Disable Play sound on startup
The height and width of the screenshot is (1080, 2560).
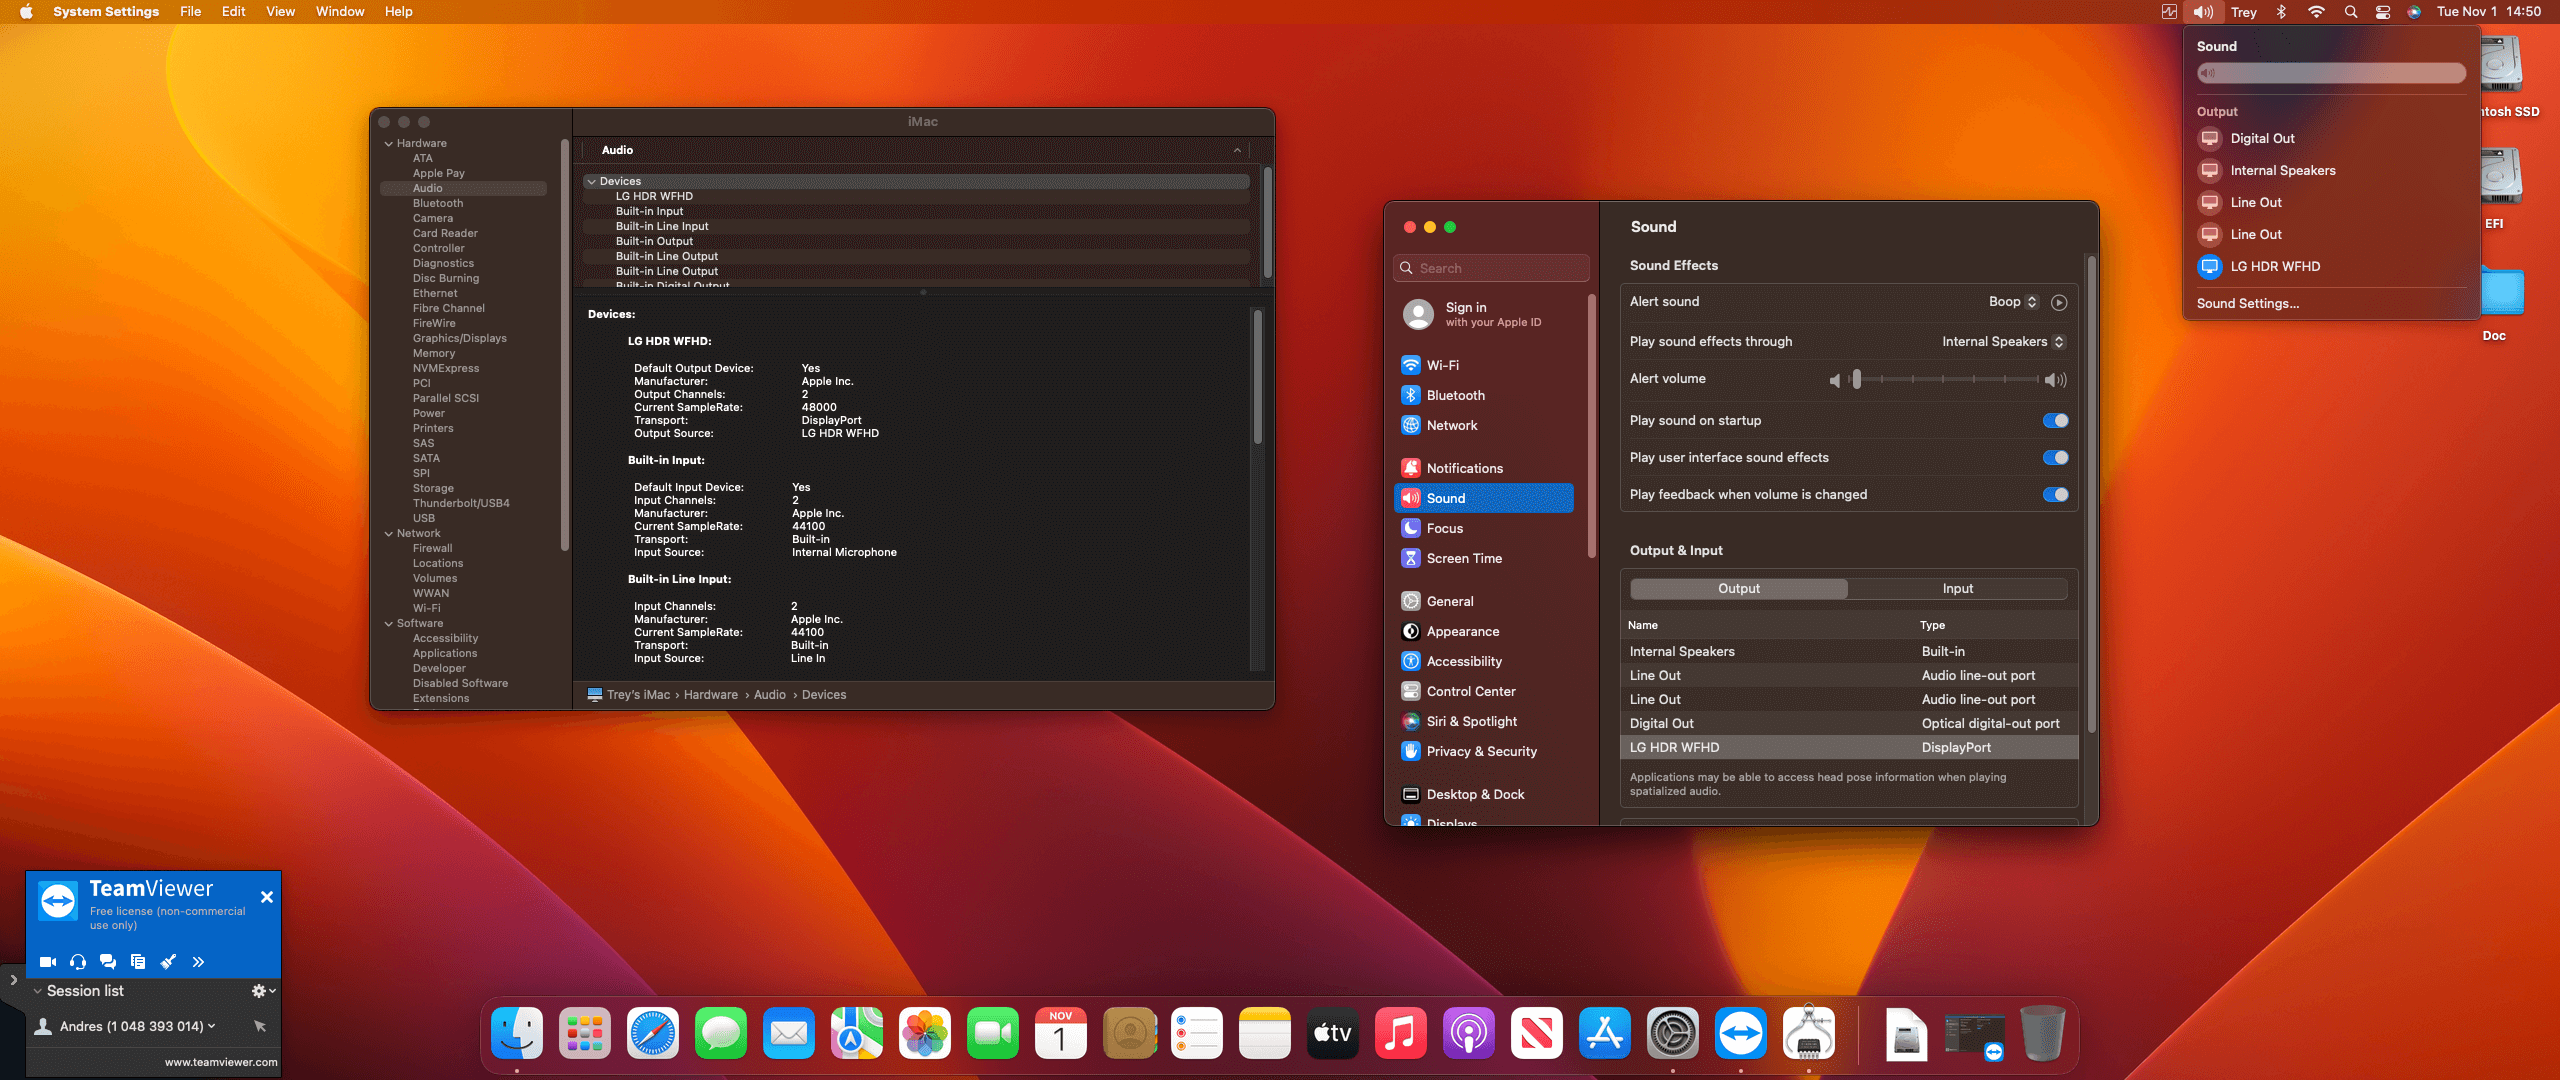tap(2055, 421)
